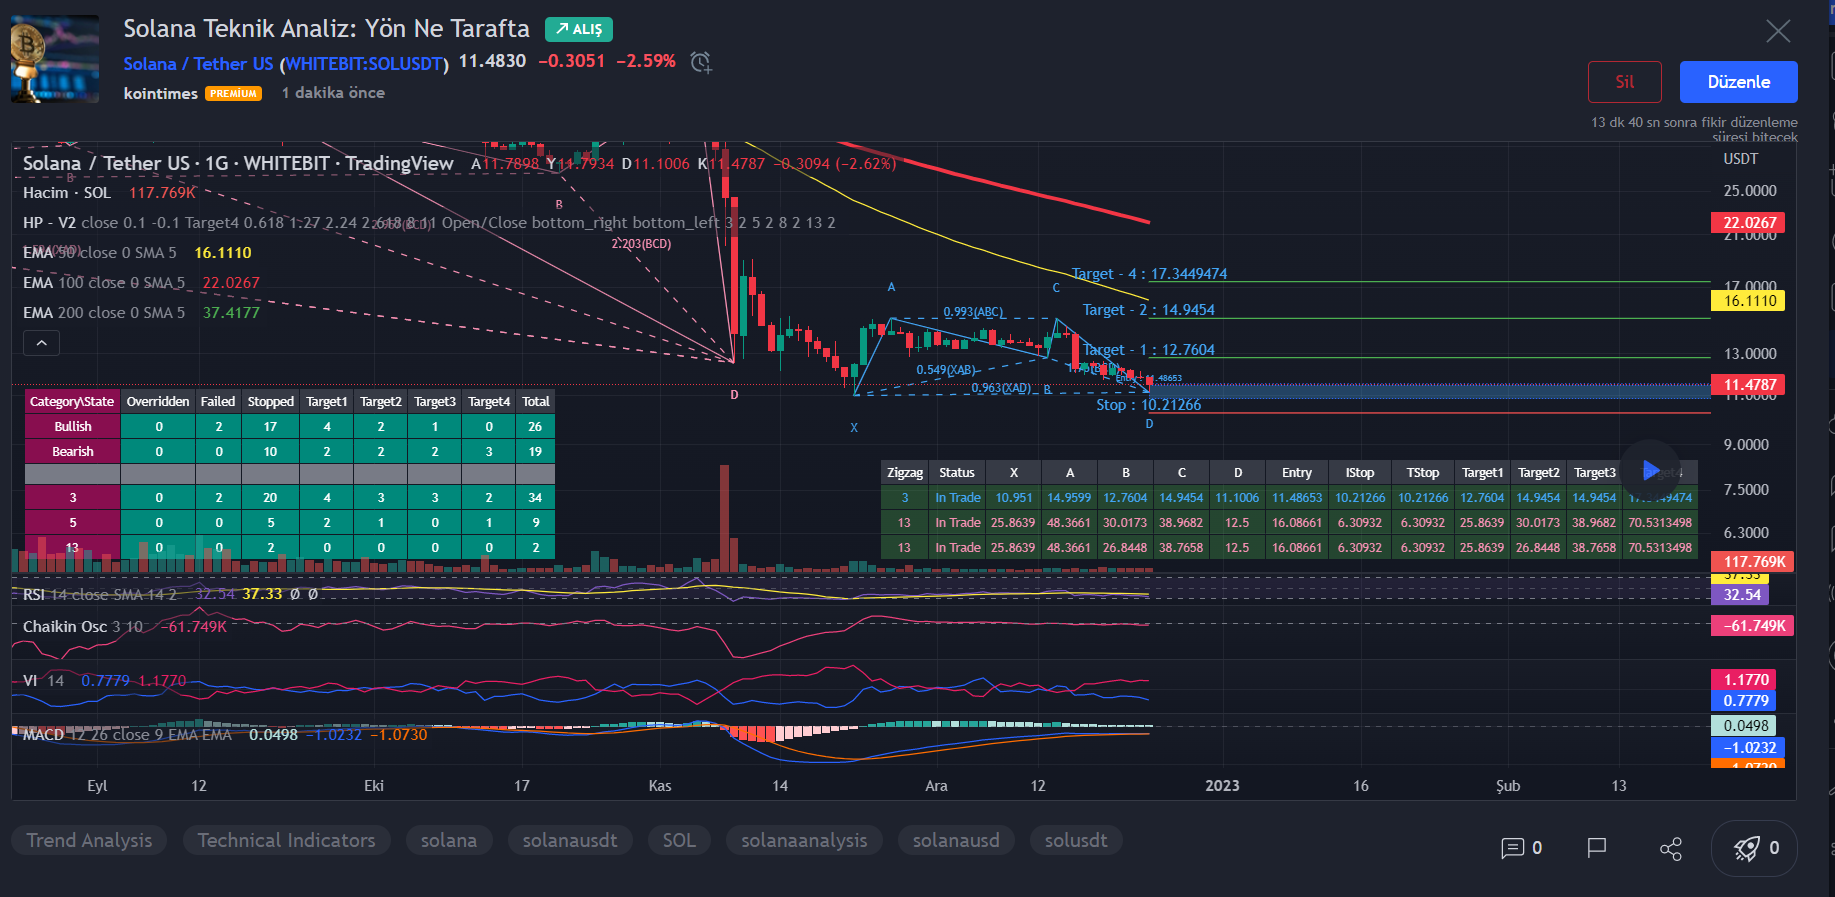Click the Şub month on the time axis
Image resolution: width=1835 pixels, height=897 pixels.
[1508, 786]
